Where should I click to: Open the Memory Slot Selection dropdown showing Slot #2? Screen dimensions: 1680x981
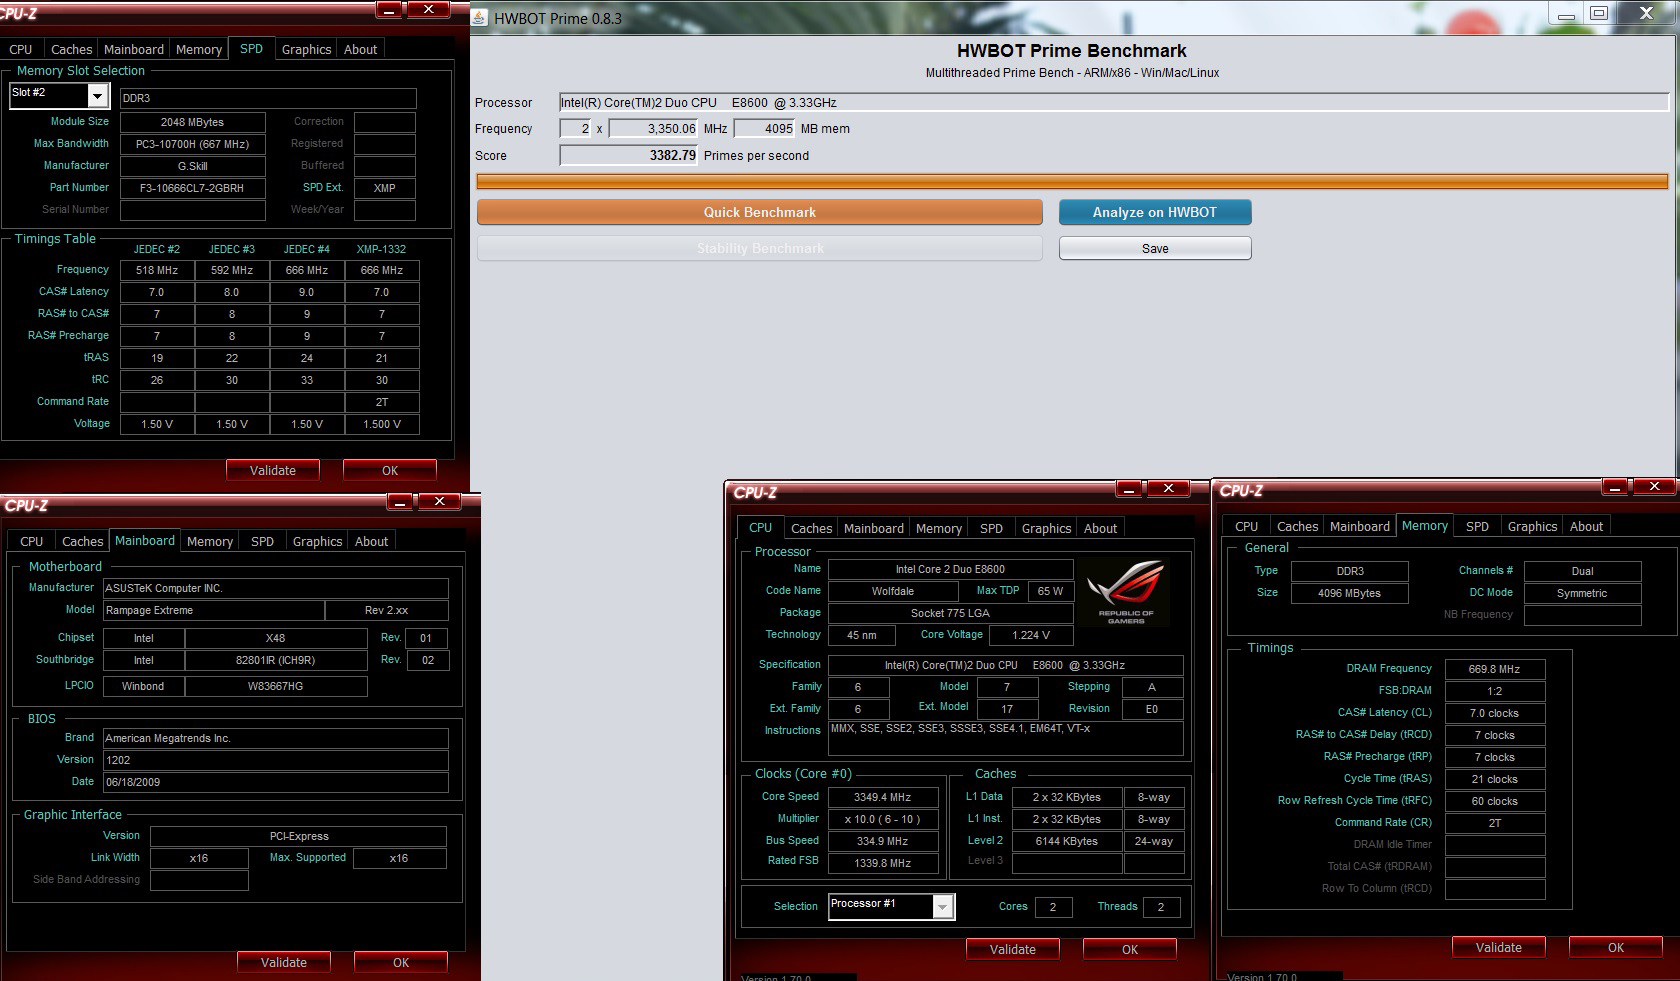click(98, 95)
